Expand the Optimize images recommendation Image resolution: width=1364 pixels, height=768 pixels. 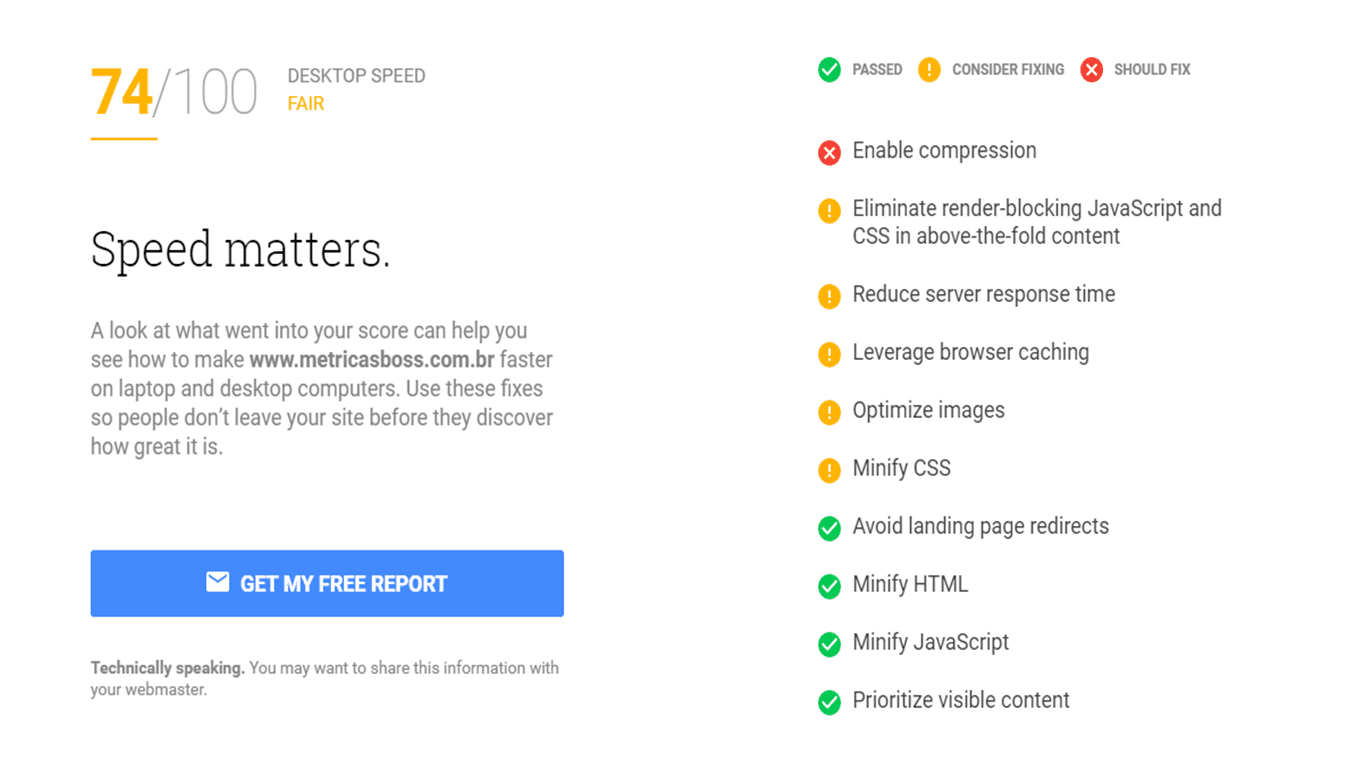point(928,410)
